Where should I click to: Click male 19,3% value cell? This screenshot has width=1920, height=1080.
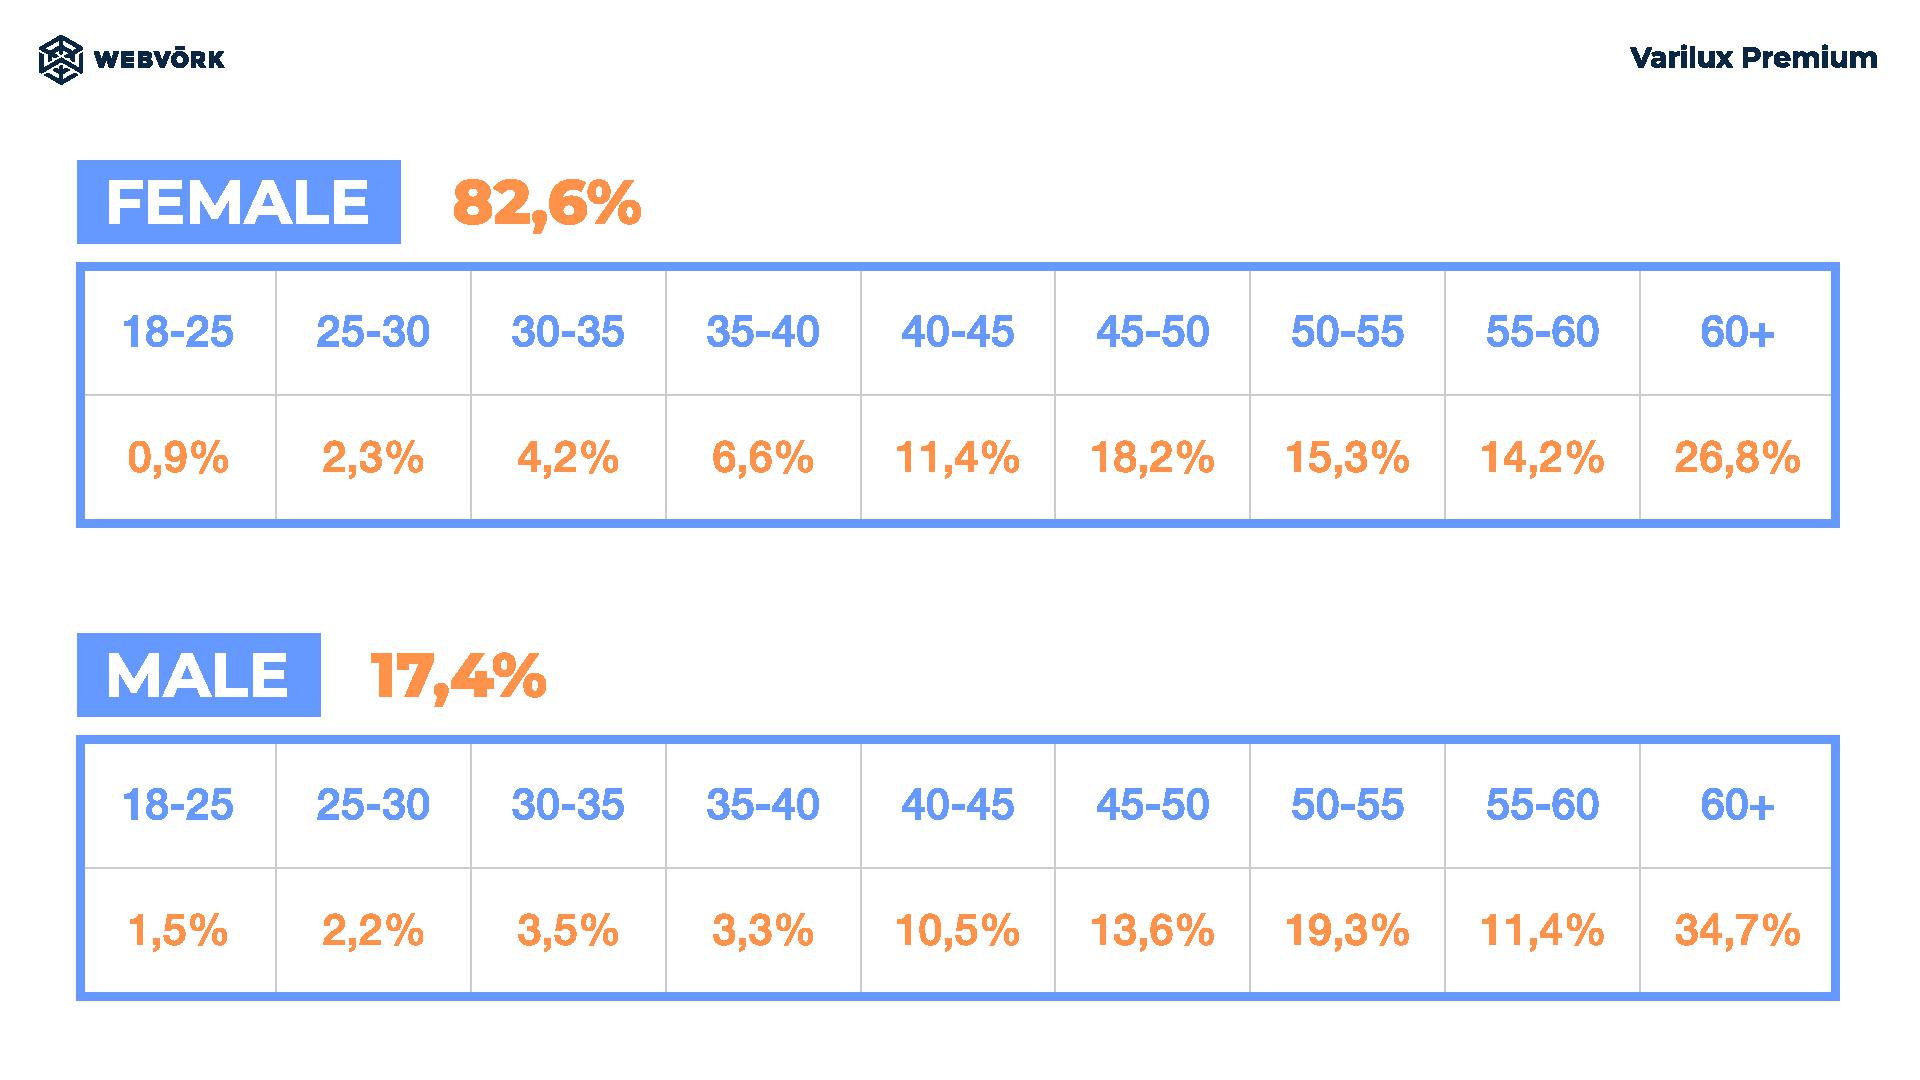[1347, 931]
